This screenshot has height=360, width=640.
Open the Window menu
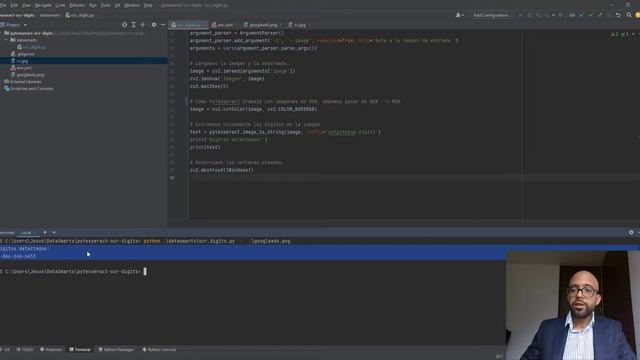[131, 5]
